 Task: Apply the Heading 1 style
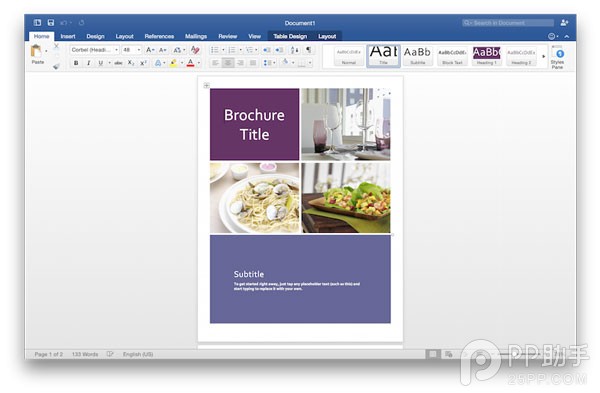[x=486, y=56]
